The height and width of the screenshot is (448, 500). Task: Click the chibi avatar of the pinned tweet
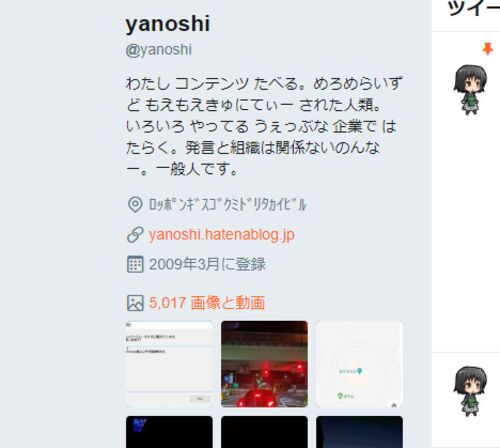[470, 89]
